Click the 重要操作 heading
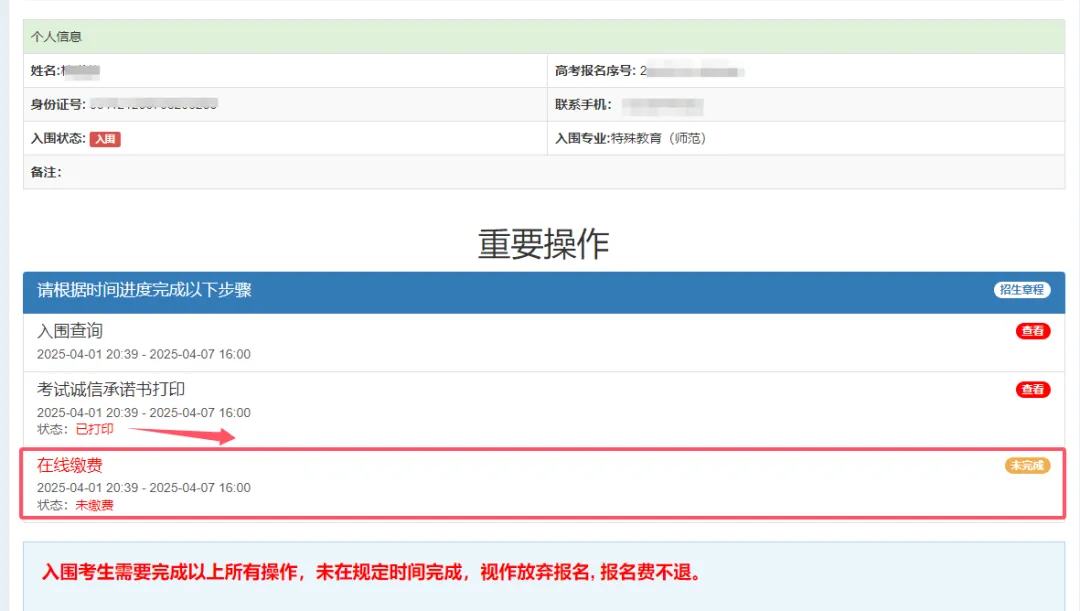Screen dimensions: 1080x611 pyautogui.click(x=543, y=244)
